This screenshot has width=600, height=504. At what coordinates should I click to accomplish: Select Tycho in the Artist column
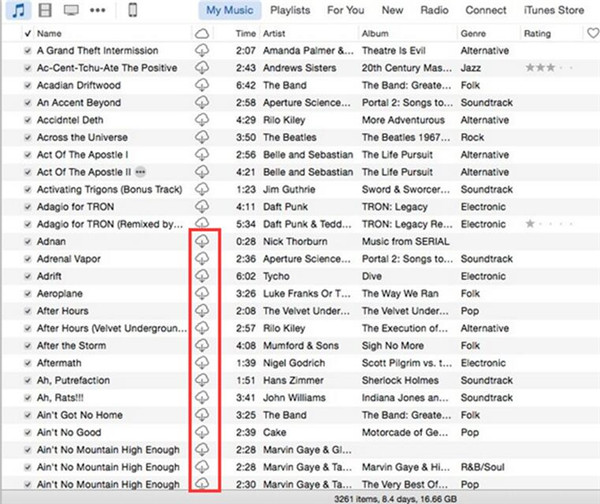click(276, 276)
